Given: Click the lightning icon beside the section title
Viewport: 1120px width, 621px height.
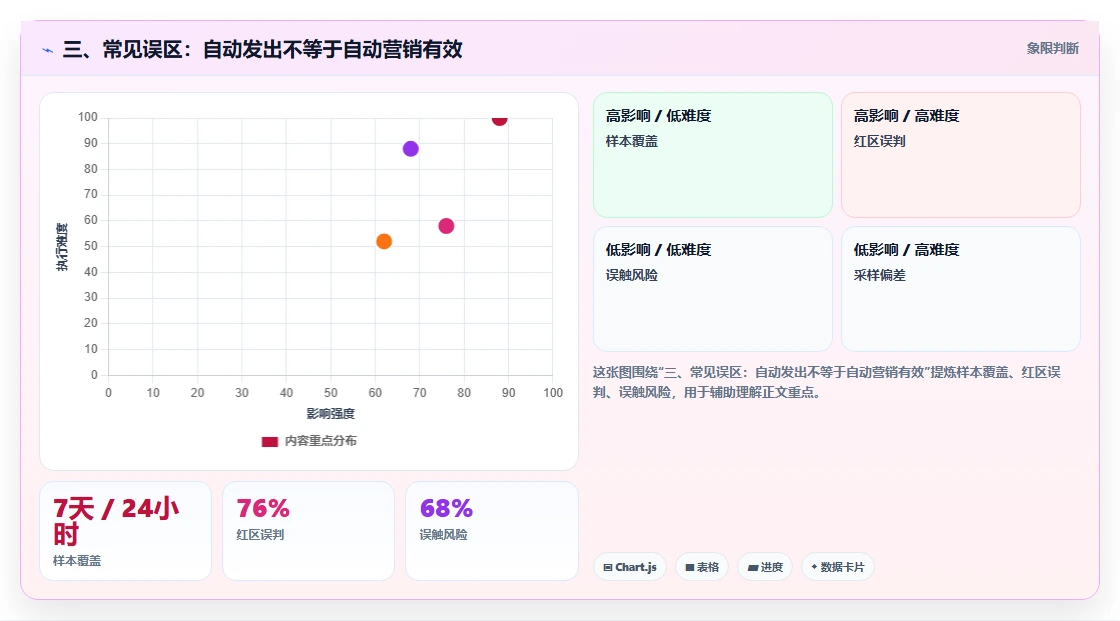Looking at the screenshot, I should (48, 50).
